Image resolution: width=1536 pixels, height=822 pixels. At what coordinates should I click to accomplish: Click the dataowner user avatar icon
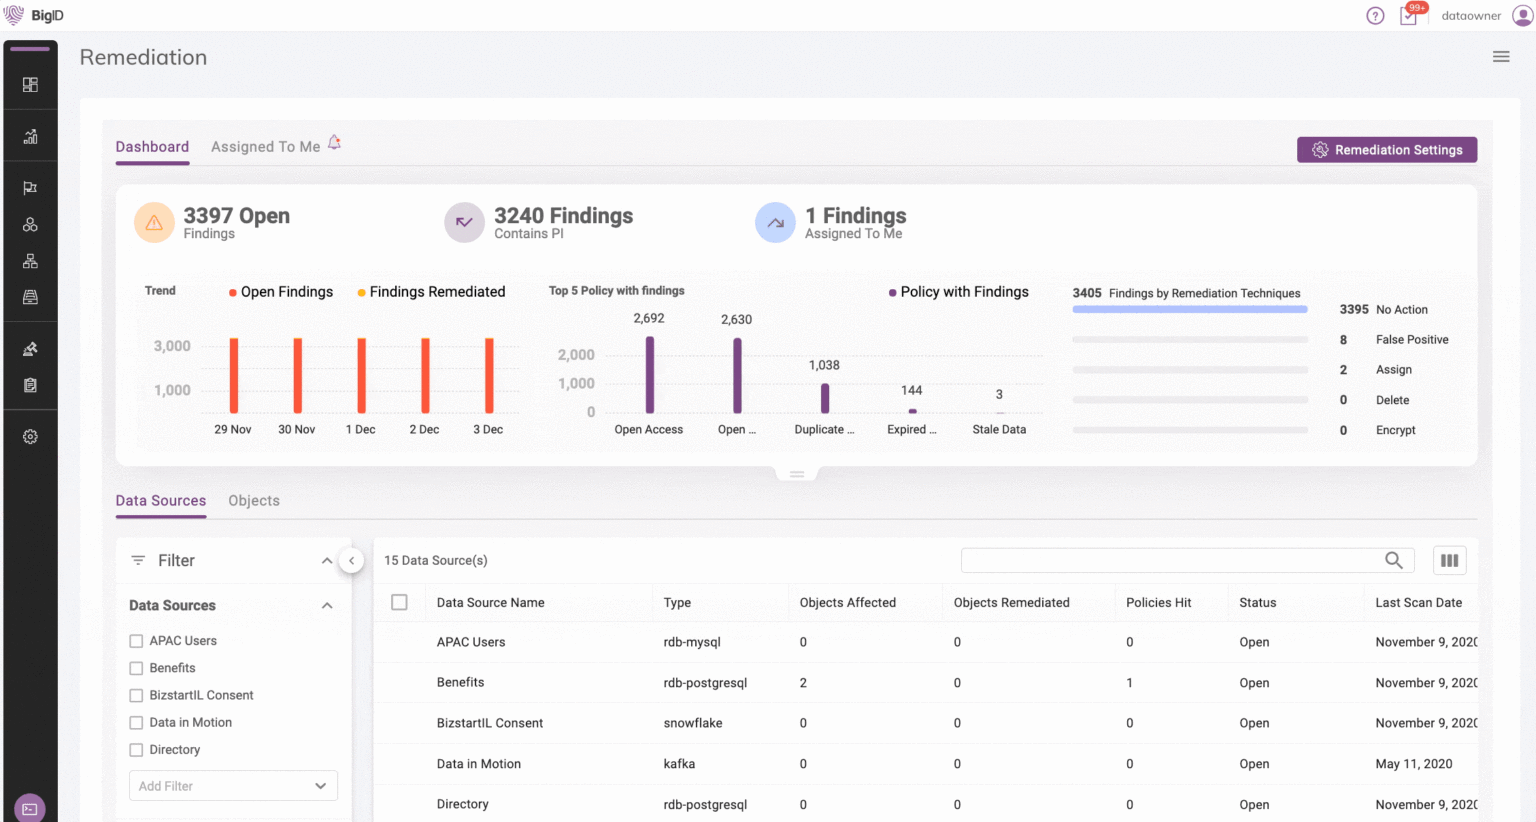[1522, 16]
